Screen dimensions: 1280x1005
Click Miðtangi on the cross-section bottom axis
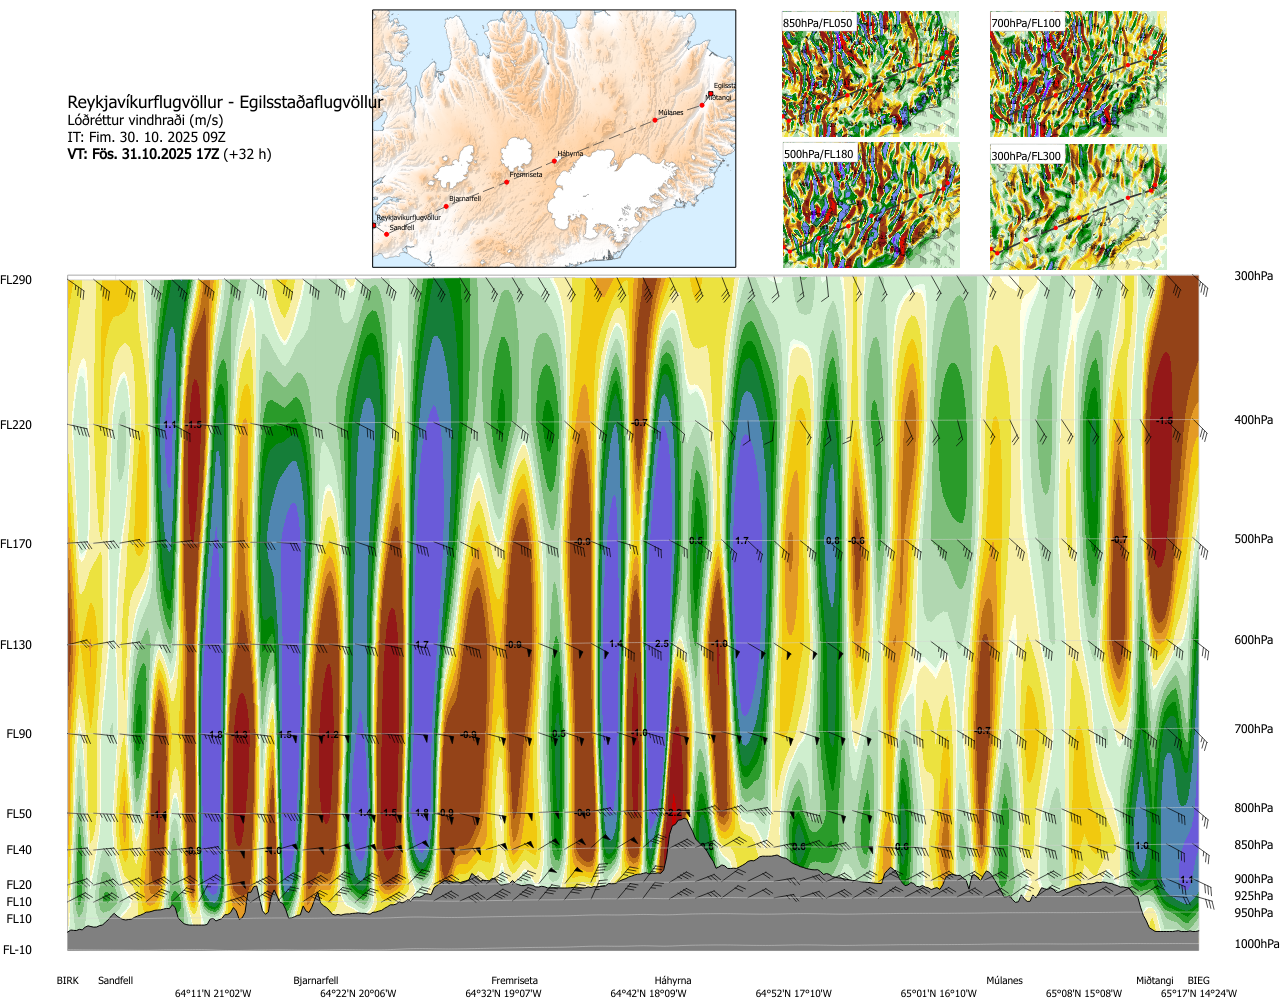[1155, 981]
